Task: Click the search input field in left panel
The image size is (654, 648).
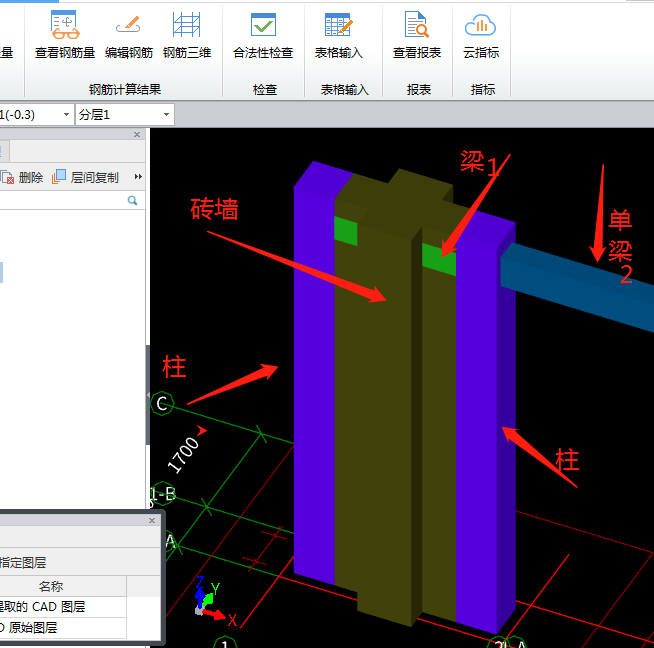Action: coord(60,201)
